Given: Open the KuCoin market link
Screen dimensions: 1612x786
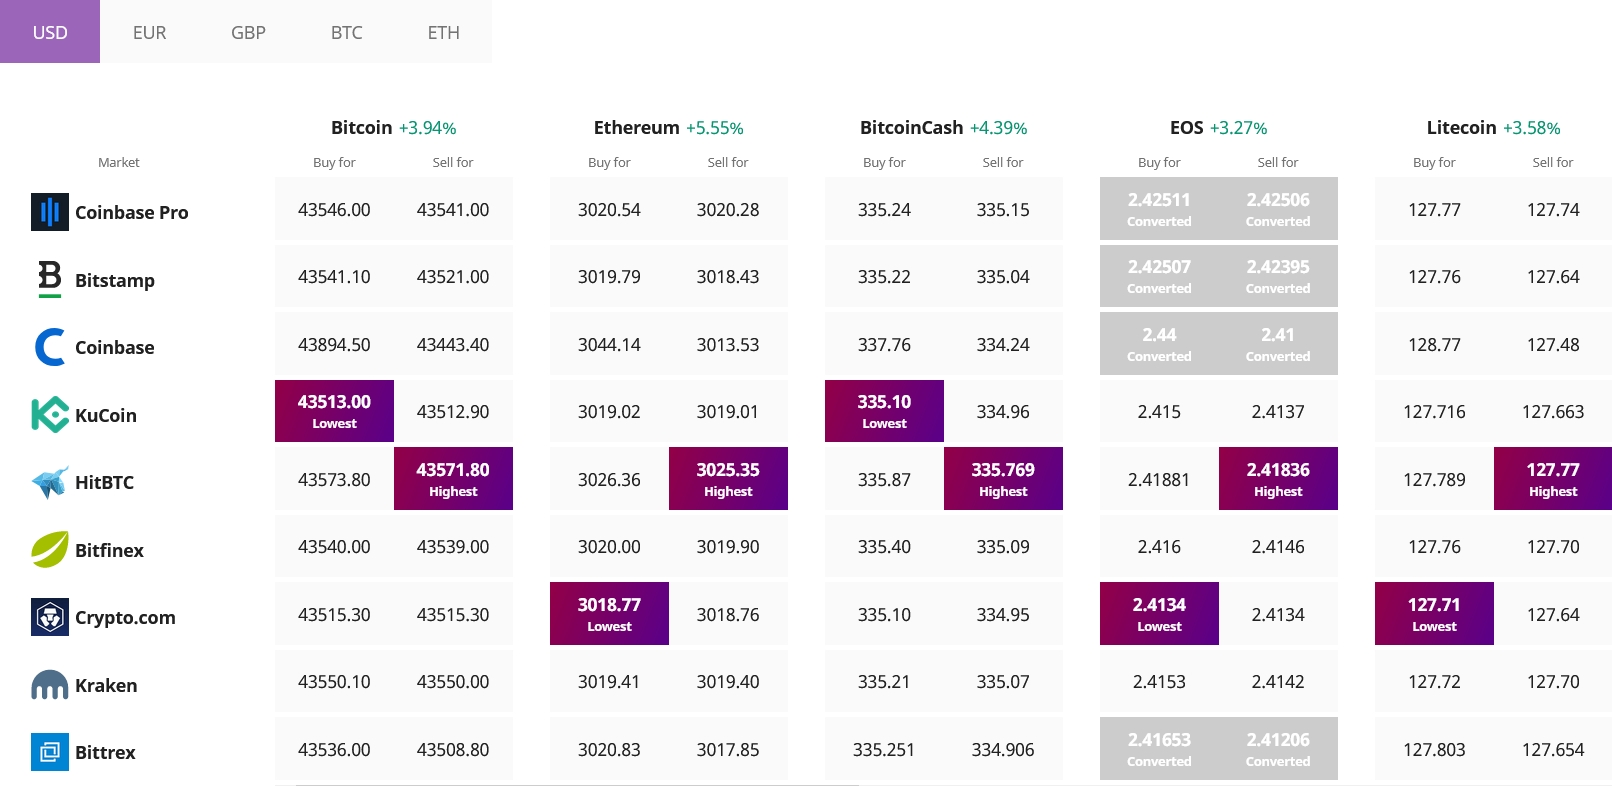Looking at the screenshot, I should click(106, 415).
